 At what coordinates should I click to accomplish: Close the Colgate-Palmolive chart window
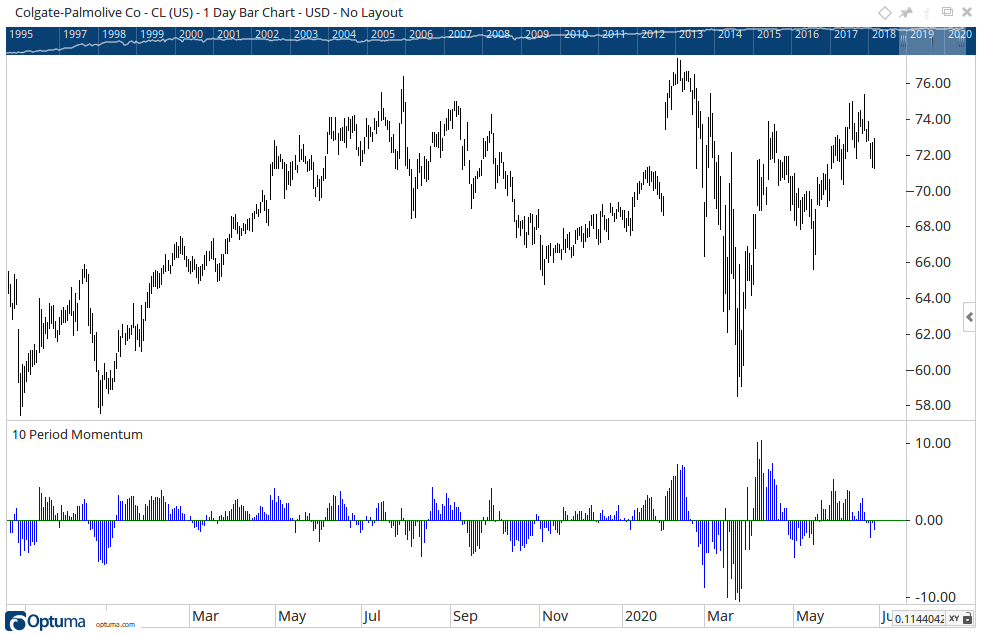[x=968, y=13]
